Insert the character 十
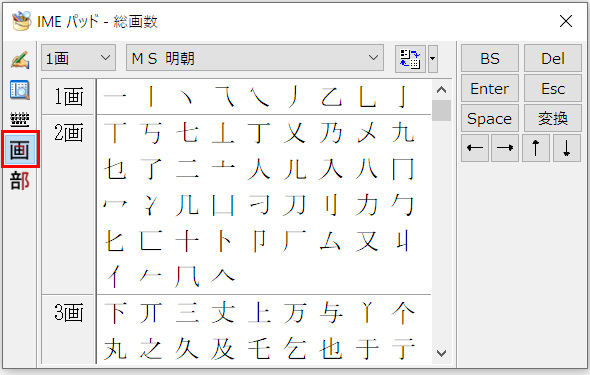Screen dimensions: 590x375 [187, 241]
